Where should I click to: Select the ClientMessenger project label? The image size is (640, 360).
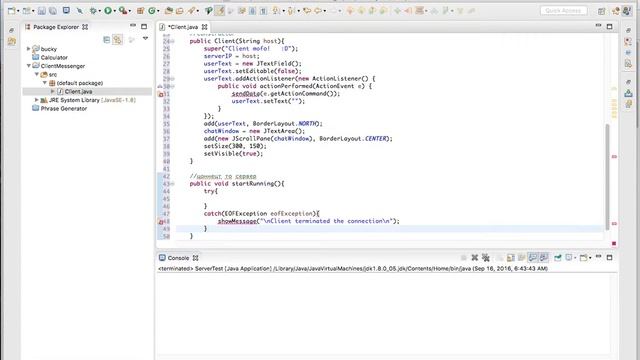[x=63, y=66]
